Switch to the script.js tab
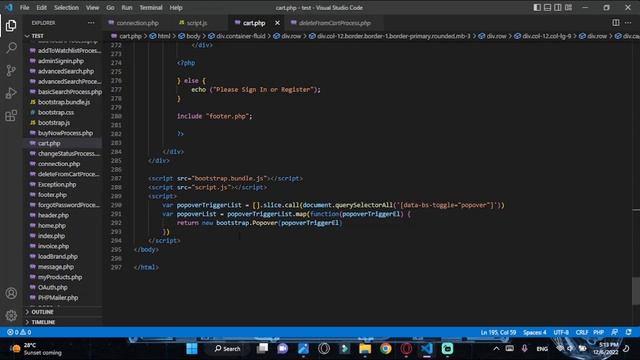Viewport: 640px width, 360px height. coord(197,23)
